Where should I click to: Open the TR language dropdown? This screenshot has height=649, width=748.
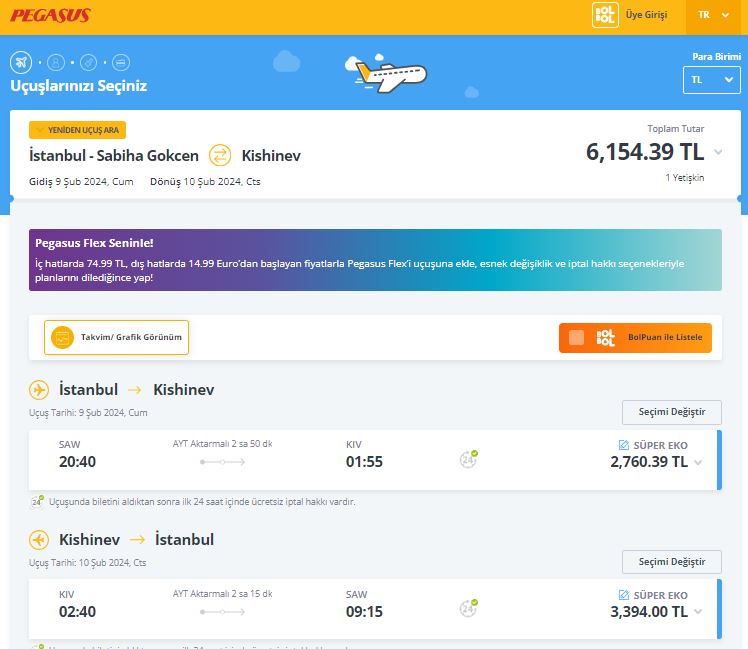(714, 15)
